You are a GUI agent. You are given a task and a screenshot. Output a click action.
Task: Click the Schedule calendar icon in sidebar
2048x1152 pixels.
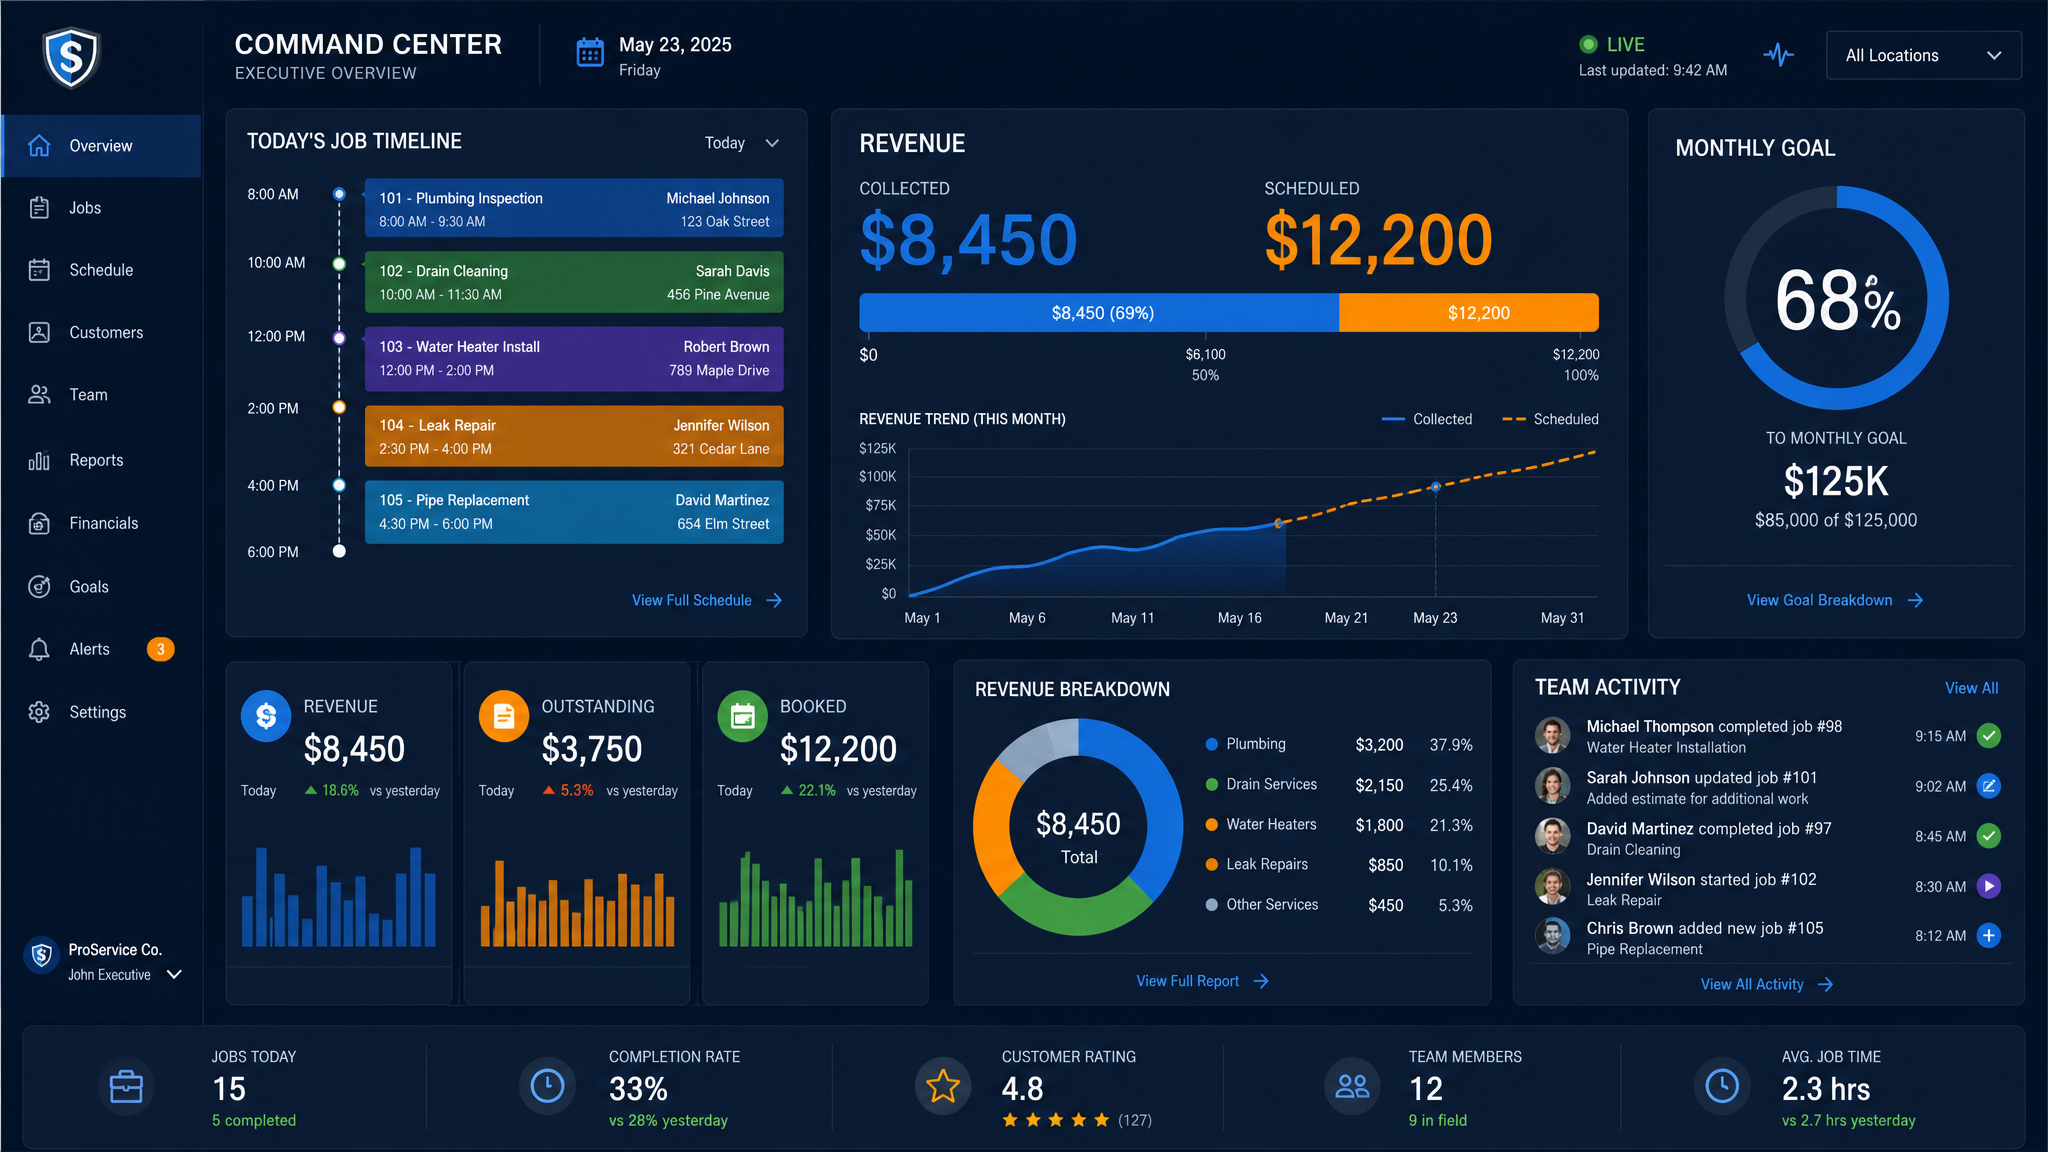(39, 270)
